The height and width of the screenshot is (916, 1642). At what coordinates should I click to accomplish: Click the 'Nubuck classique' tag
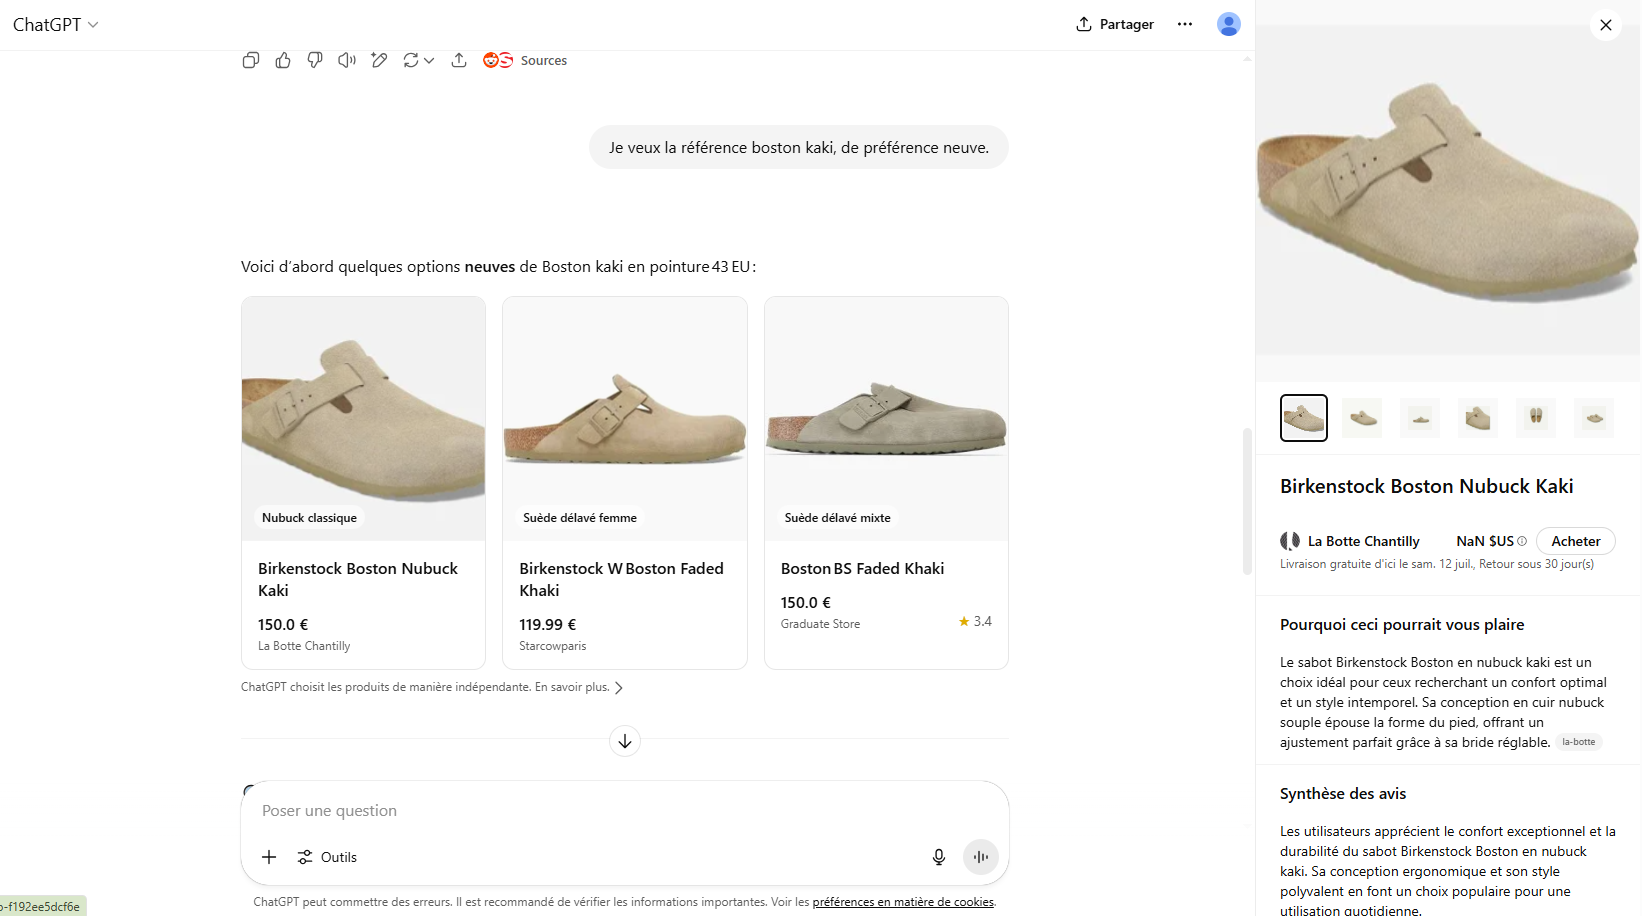pyautogui.click(x=309, y=518)
